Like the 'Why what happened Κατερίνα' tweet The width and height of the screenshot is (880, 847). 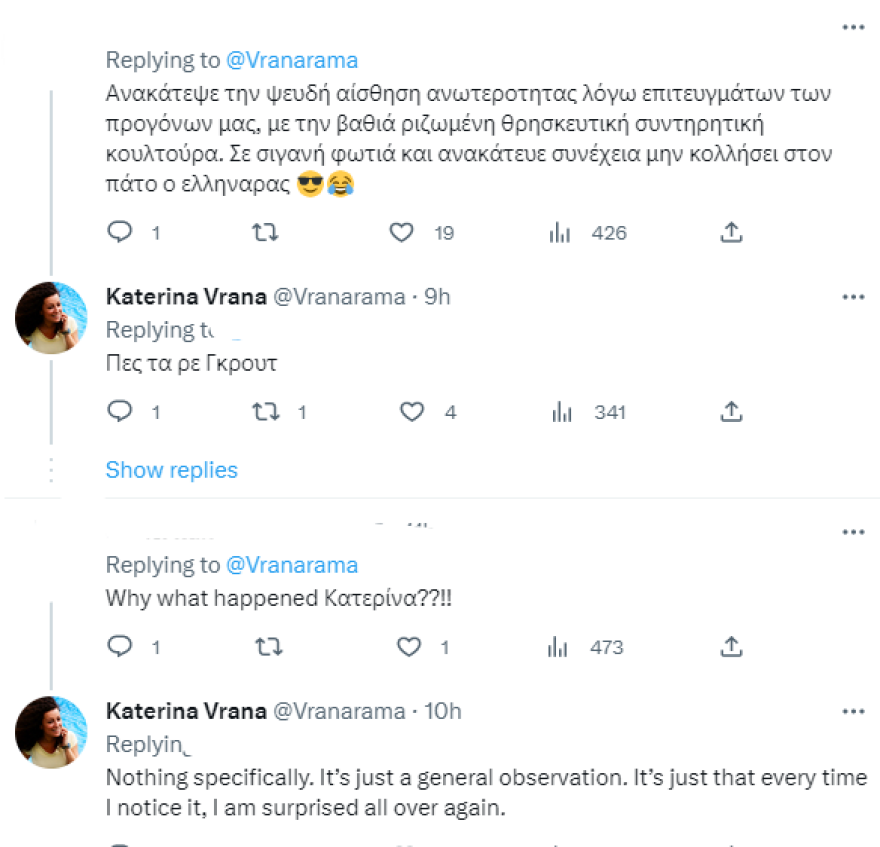(x=409, y=647)
